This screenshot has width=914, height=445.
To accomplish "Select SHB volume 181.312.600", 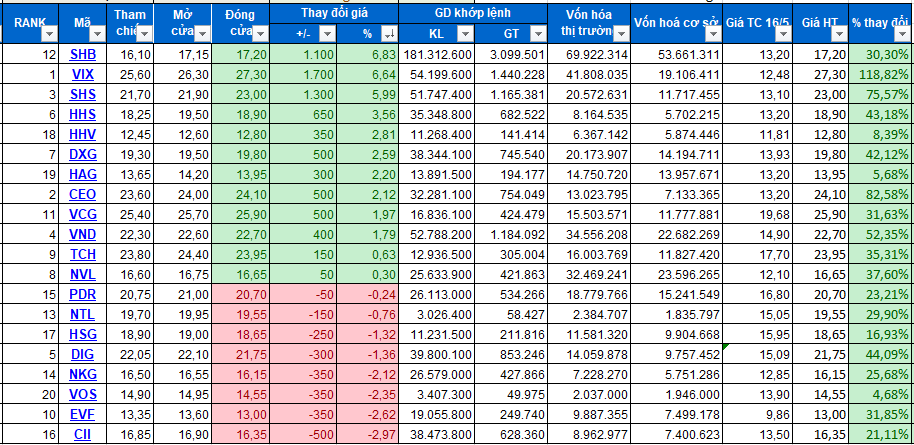I will tap(437, 55).
